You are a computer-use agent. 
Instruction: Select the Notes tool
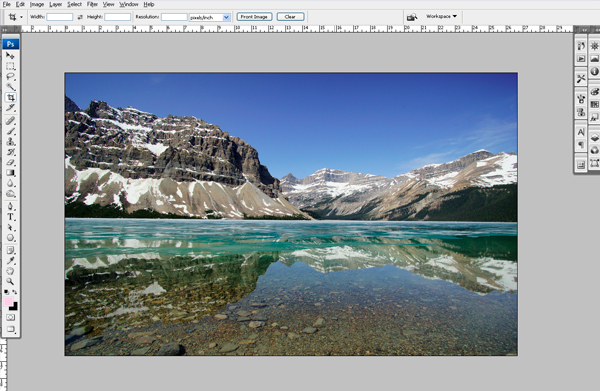10,251
